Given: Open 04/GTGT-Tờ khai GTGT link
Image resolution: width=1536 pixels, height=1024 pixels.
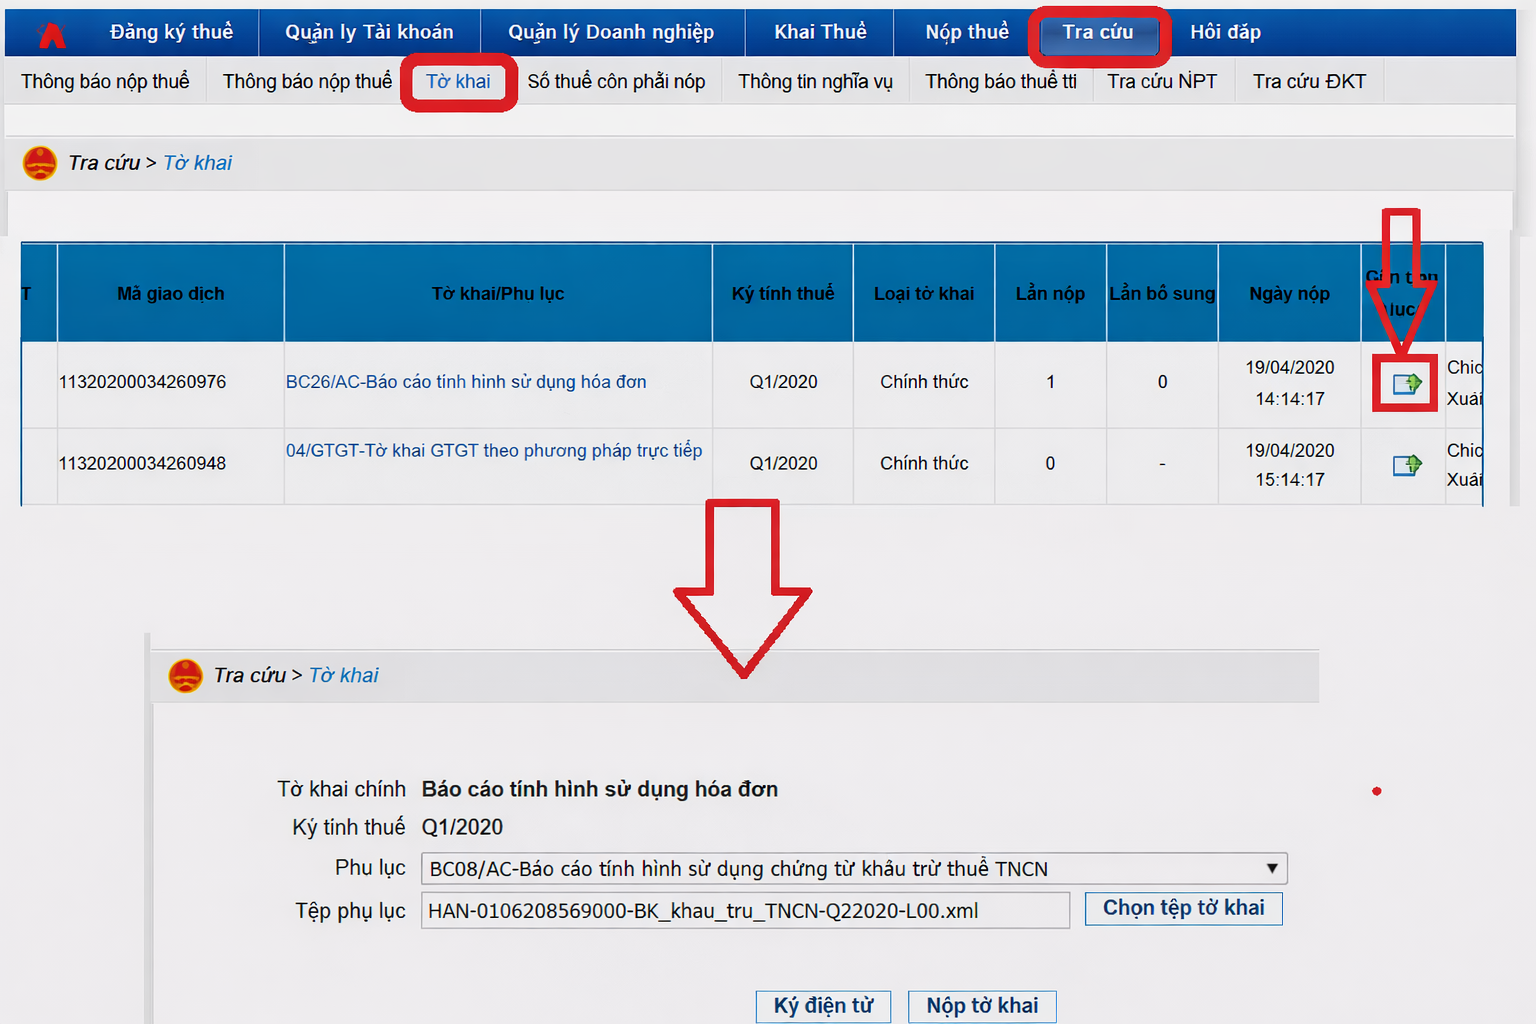Looking at the screenshot, I should (494, 451).
